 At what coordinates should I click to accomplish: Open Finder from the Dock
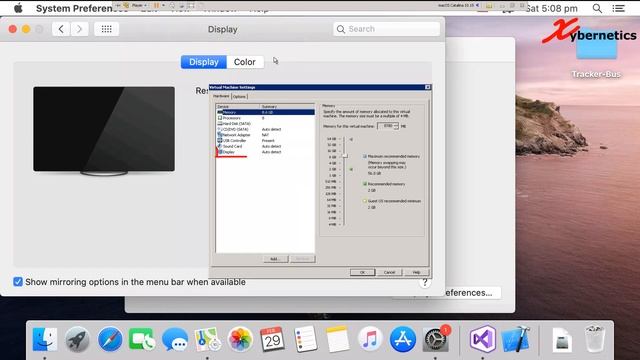click(x=45, y=340)
